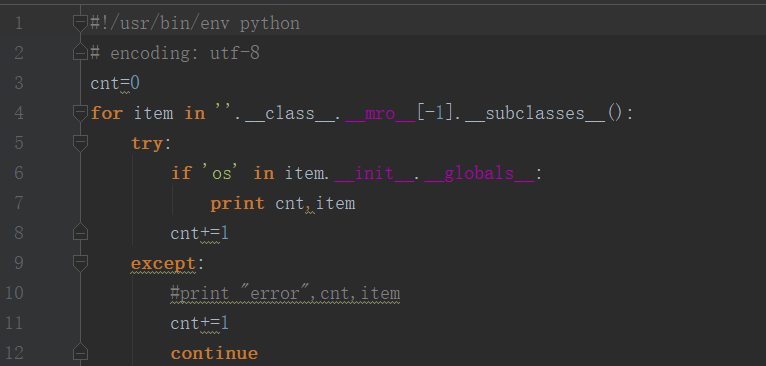Click the '# encoding: utf-8' comment
Viewport: 766px width, 366px height.
pyautogui.click(x=175, y=53)
